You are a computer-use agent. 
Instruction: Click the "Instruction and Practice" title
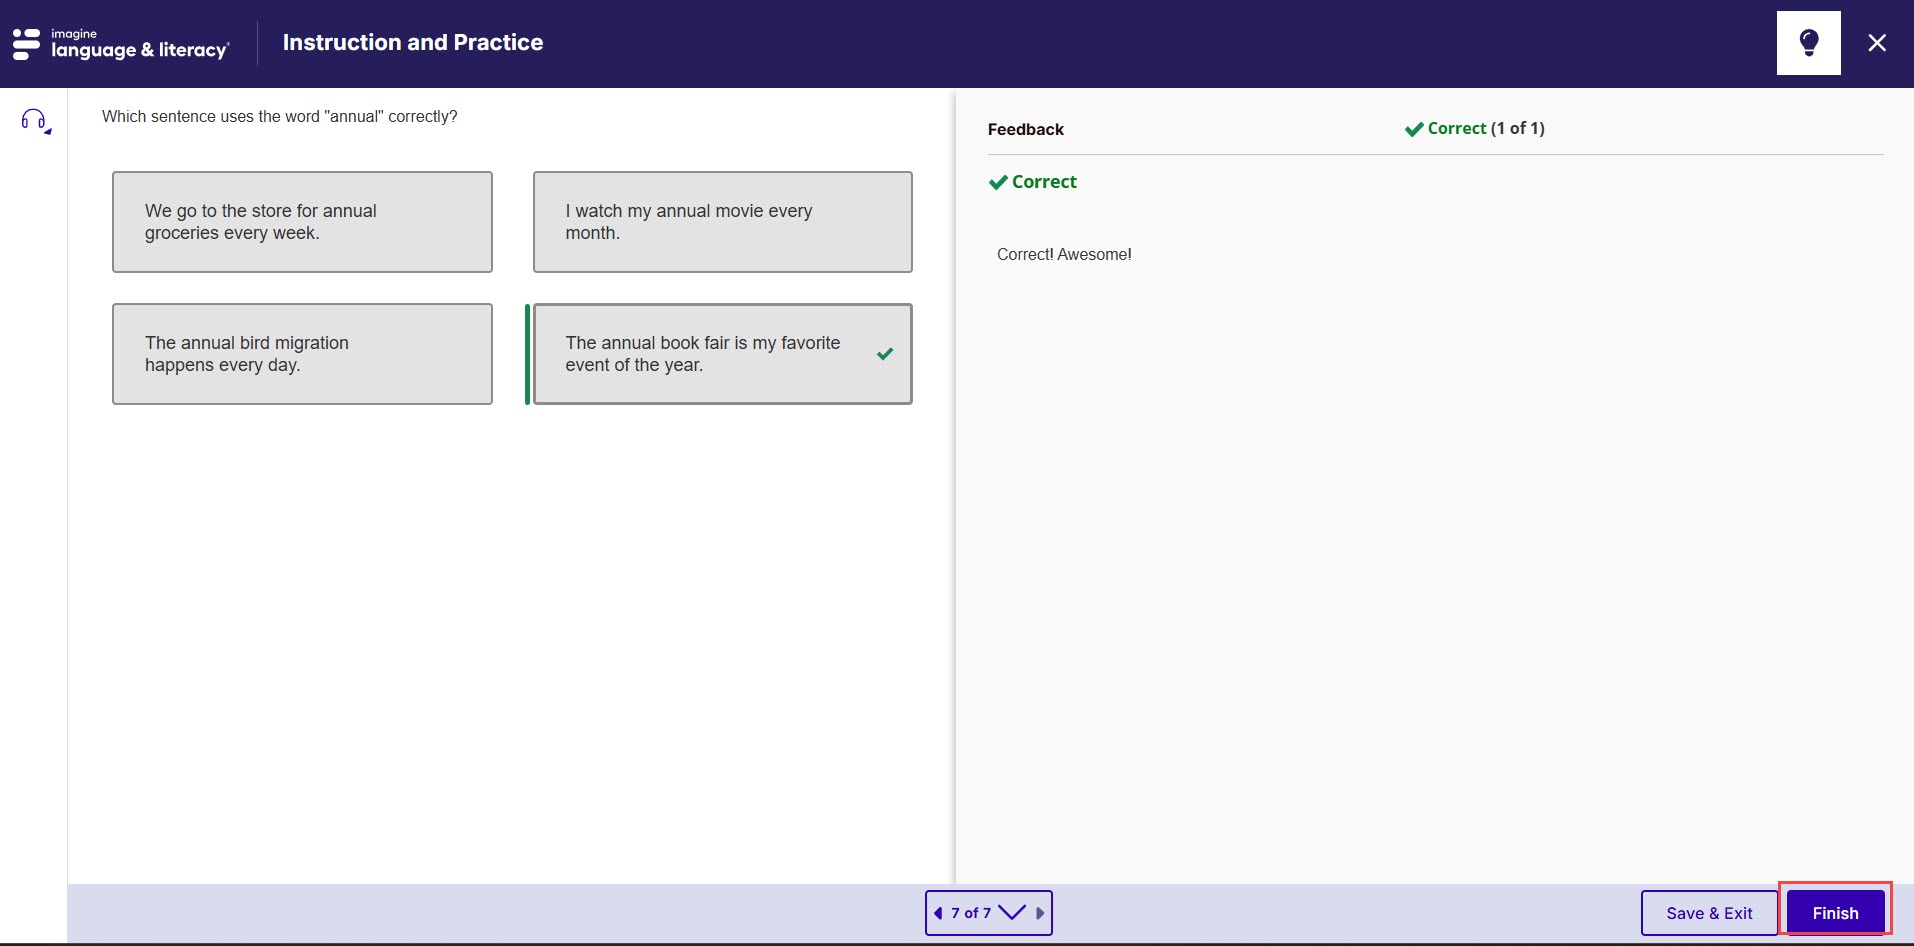pyautogui.click(x=412, y=43)
